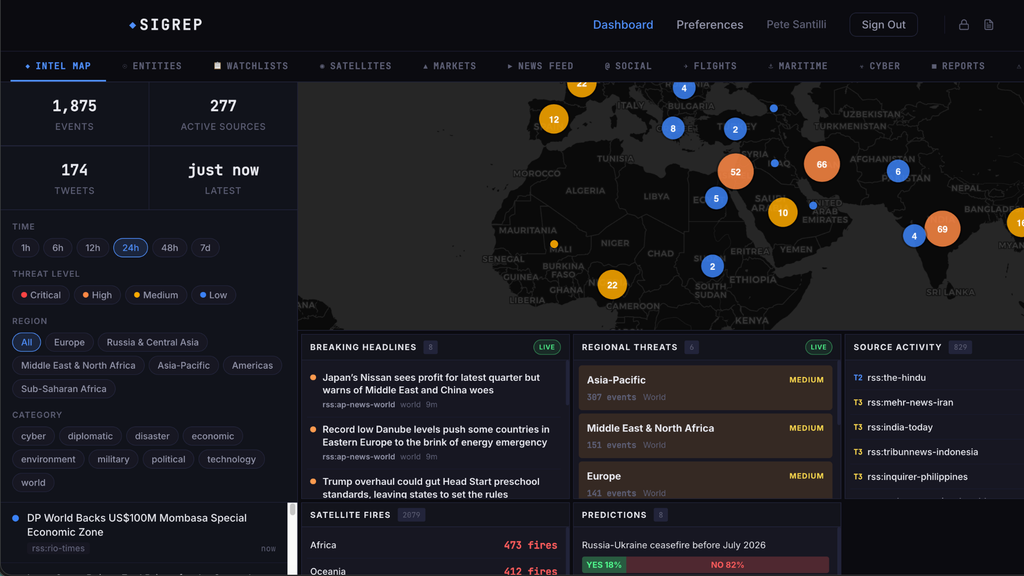
Task: Open the orange 52 cluster marker
Action: pos(735,172)
